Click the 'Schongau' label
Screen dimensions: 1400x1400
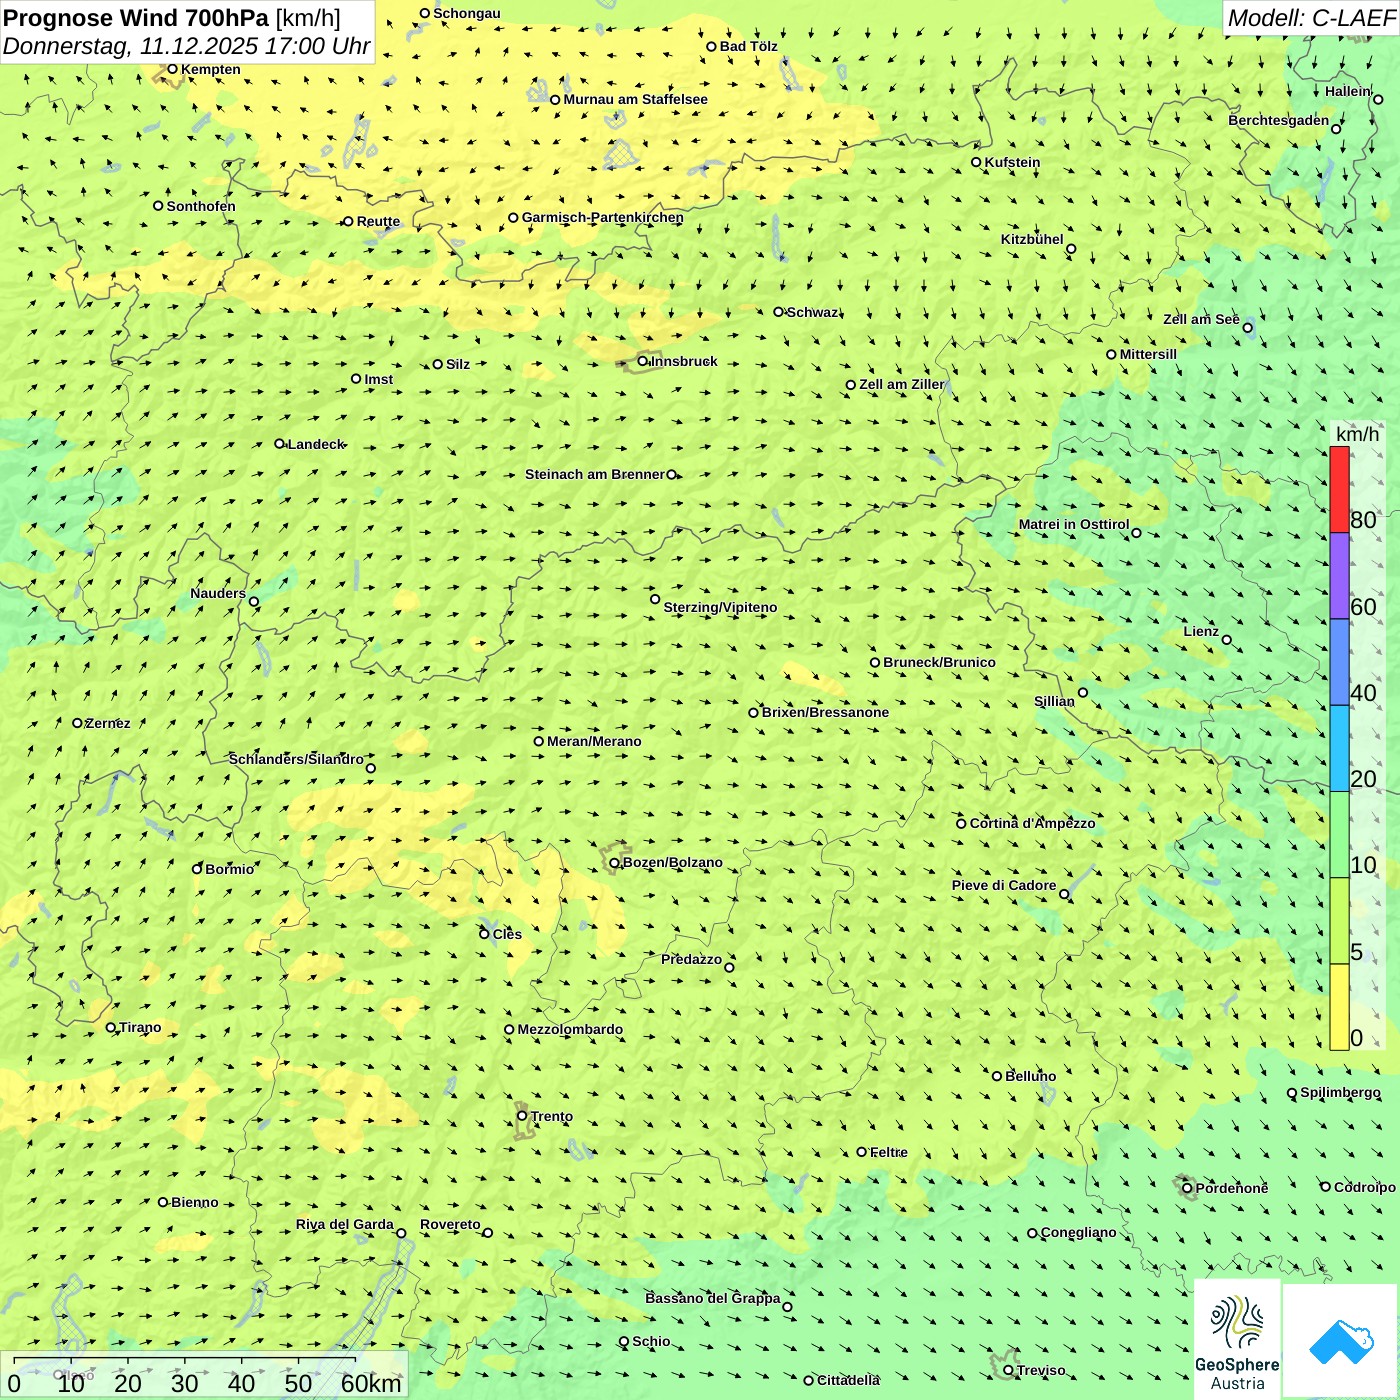[x=466, y=13]
